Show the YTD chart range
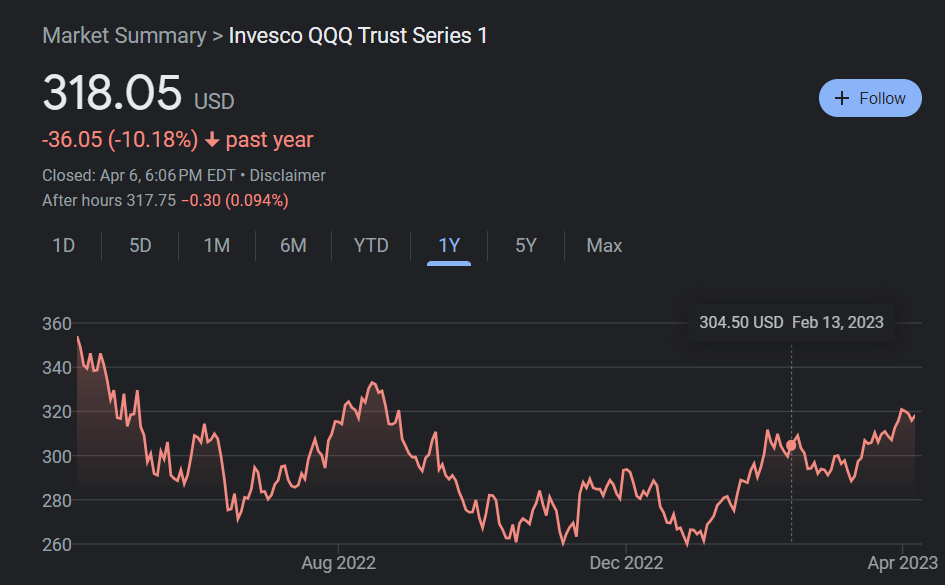945x585 pixels. [x=371, y=245]
